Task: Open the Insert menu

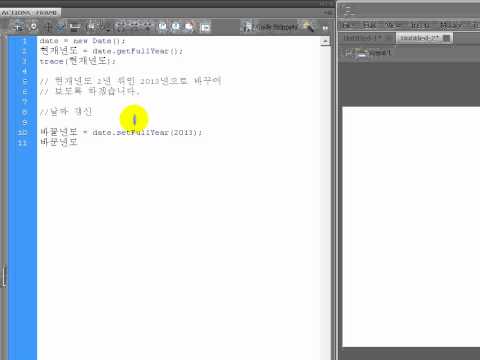Action: tap(420, 25)
